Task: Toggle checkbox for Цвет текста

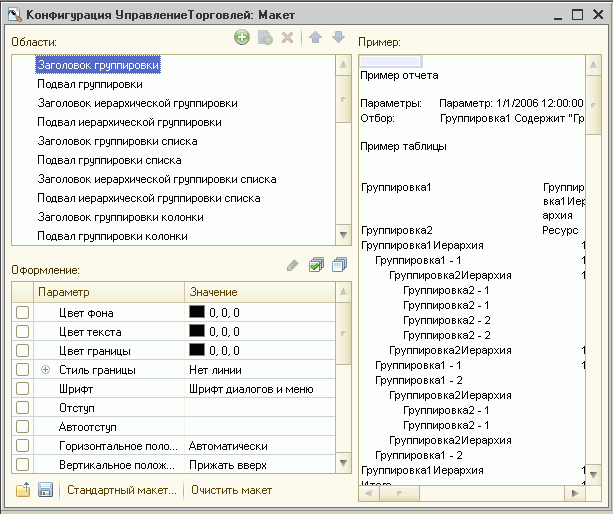Action: pyautogui.click(x=22, y=331)
